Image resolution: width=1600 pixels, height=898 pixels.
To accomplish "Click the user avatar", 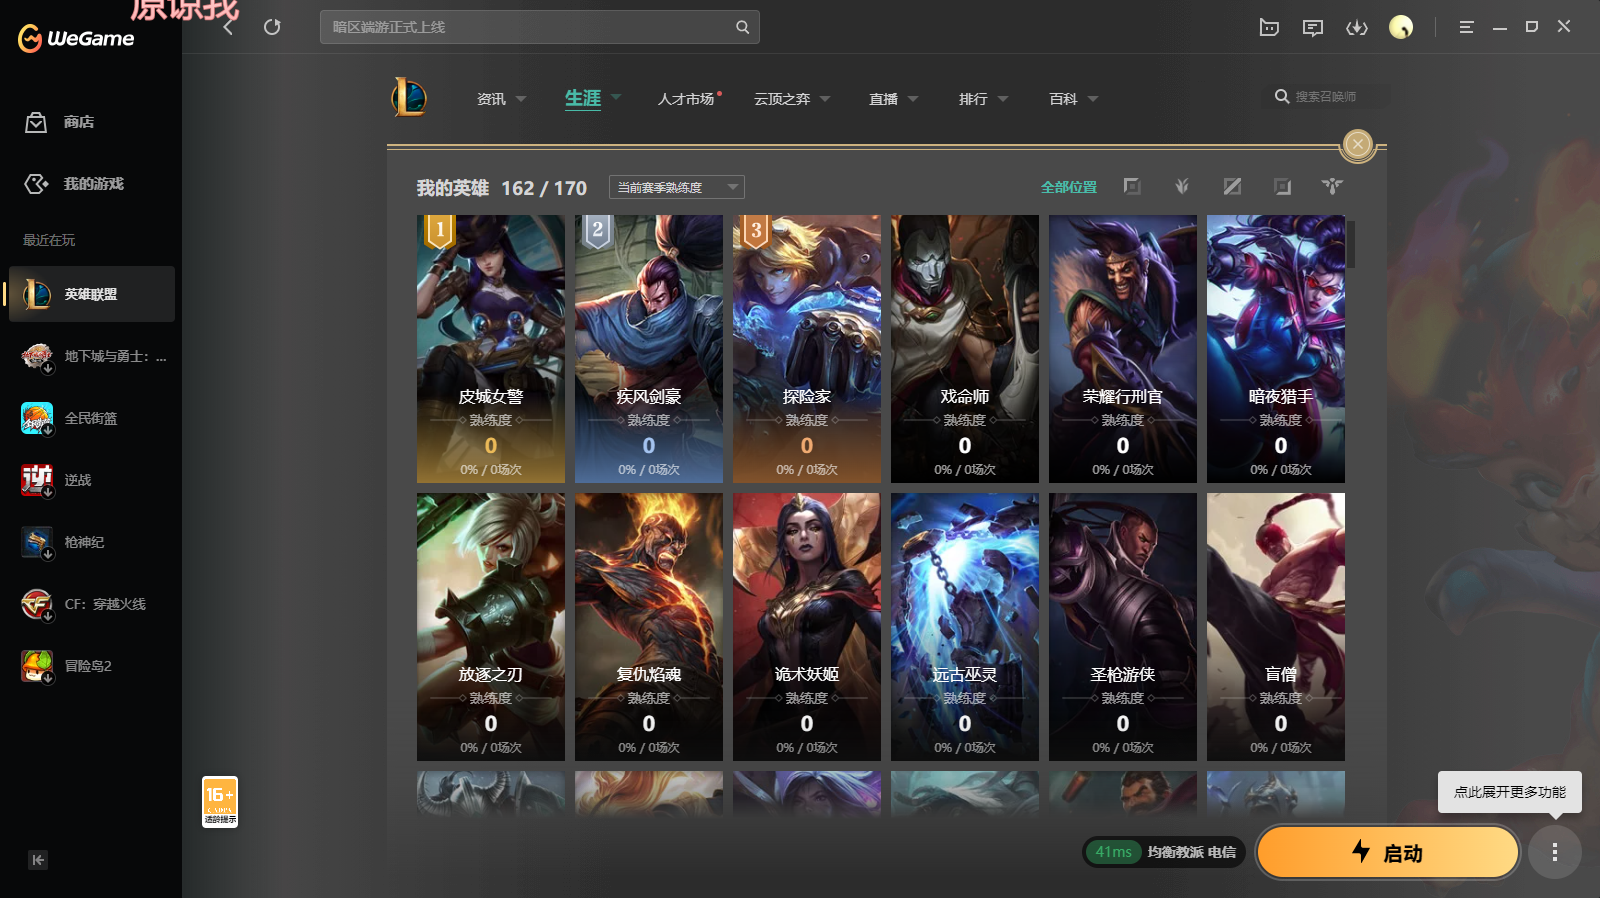I will [x=1401, y=27].
